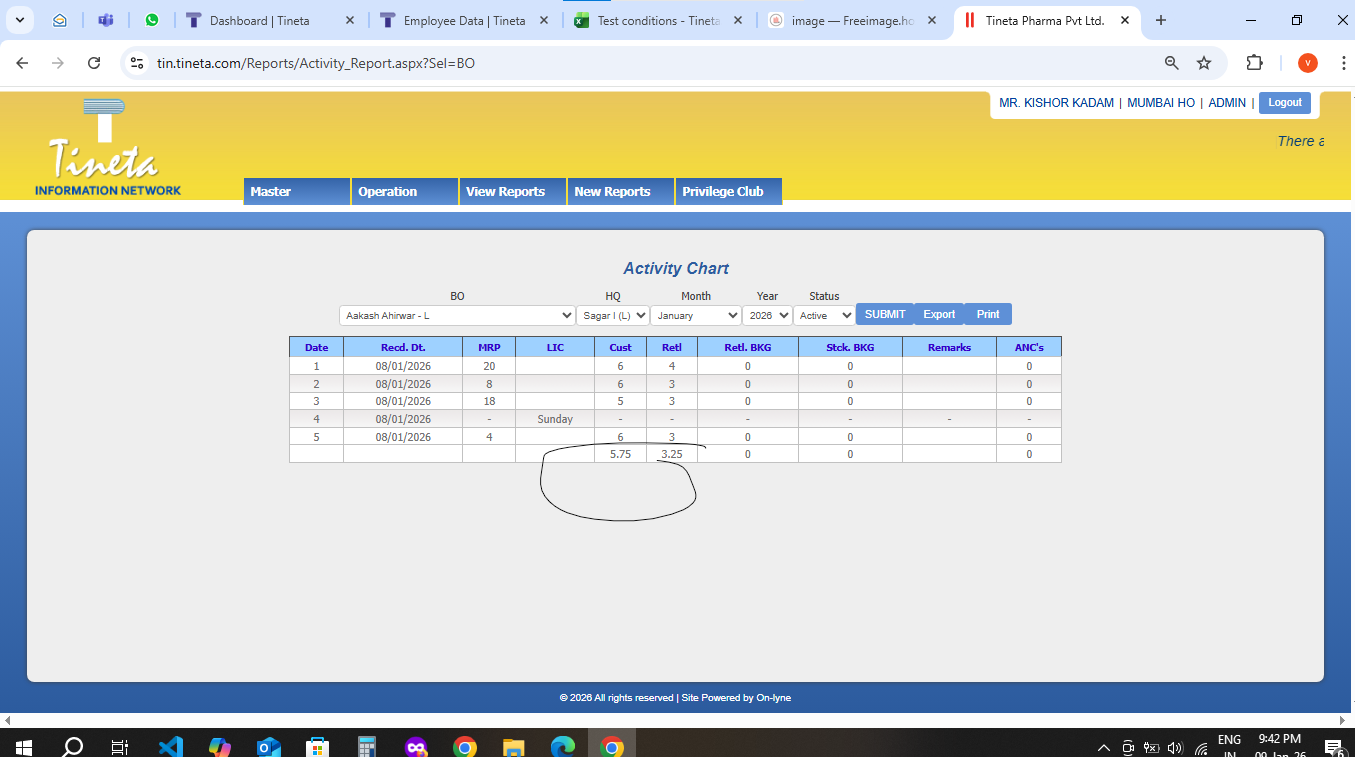Expand the Month dropdown showing January
Image resolution: width=1355 pixels, height=757 pixels.
coord(696,315)
